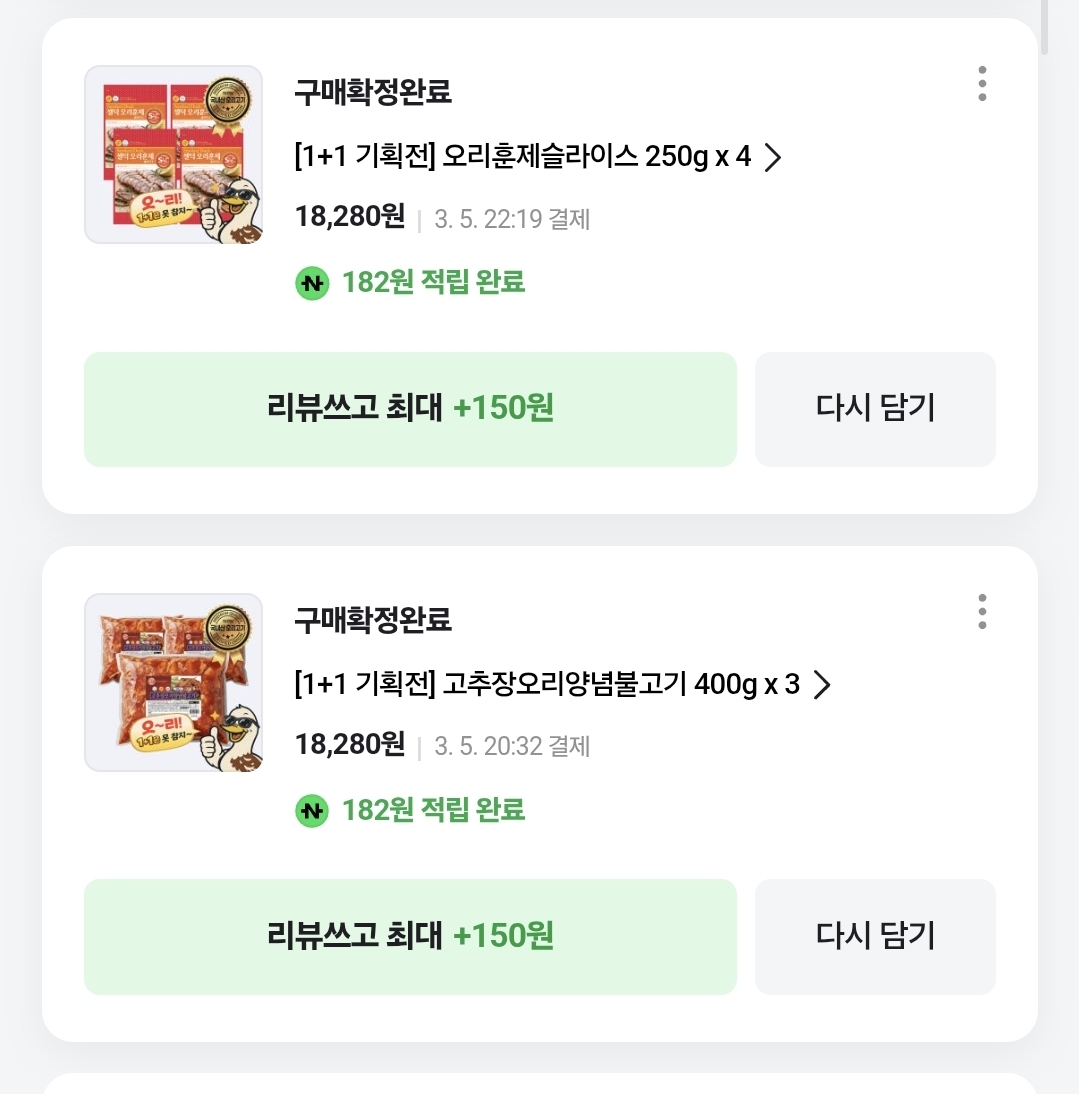Open 고추장오리양념불고기 400g x 3 product title
Screen dimensions: 1079x1094
click(x=547, y=685)
